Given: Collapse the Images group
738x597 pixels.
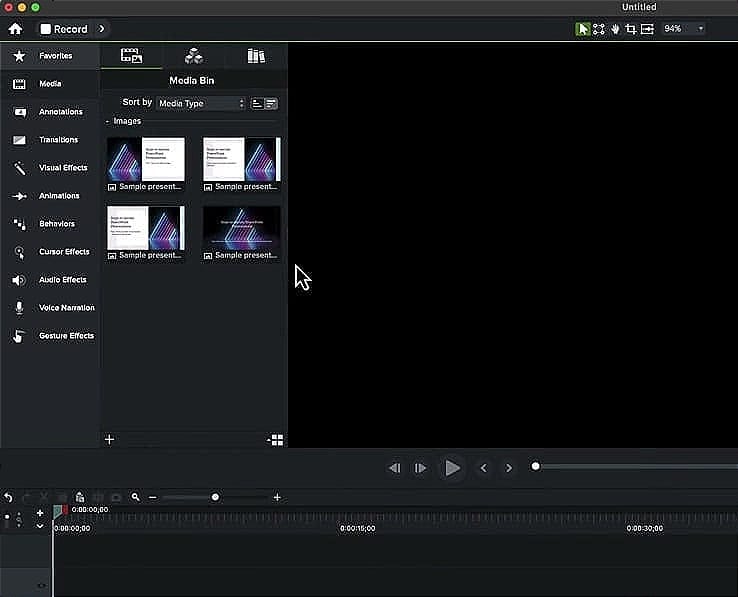Looking at the screenshot, I should pyautogui.click(x=107, y=121).
